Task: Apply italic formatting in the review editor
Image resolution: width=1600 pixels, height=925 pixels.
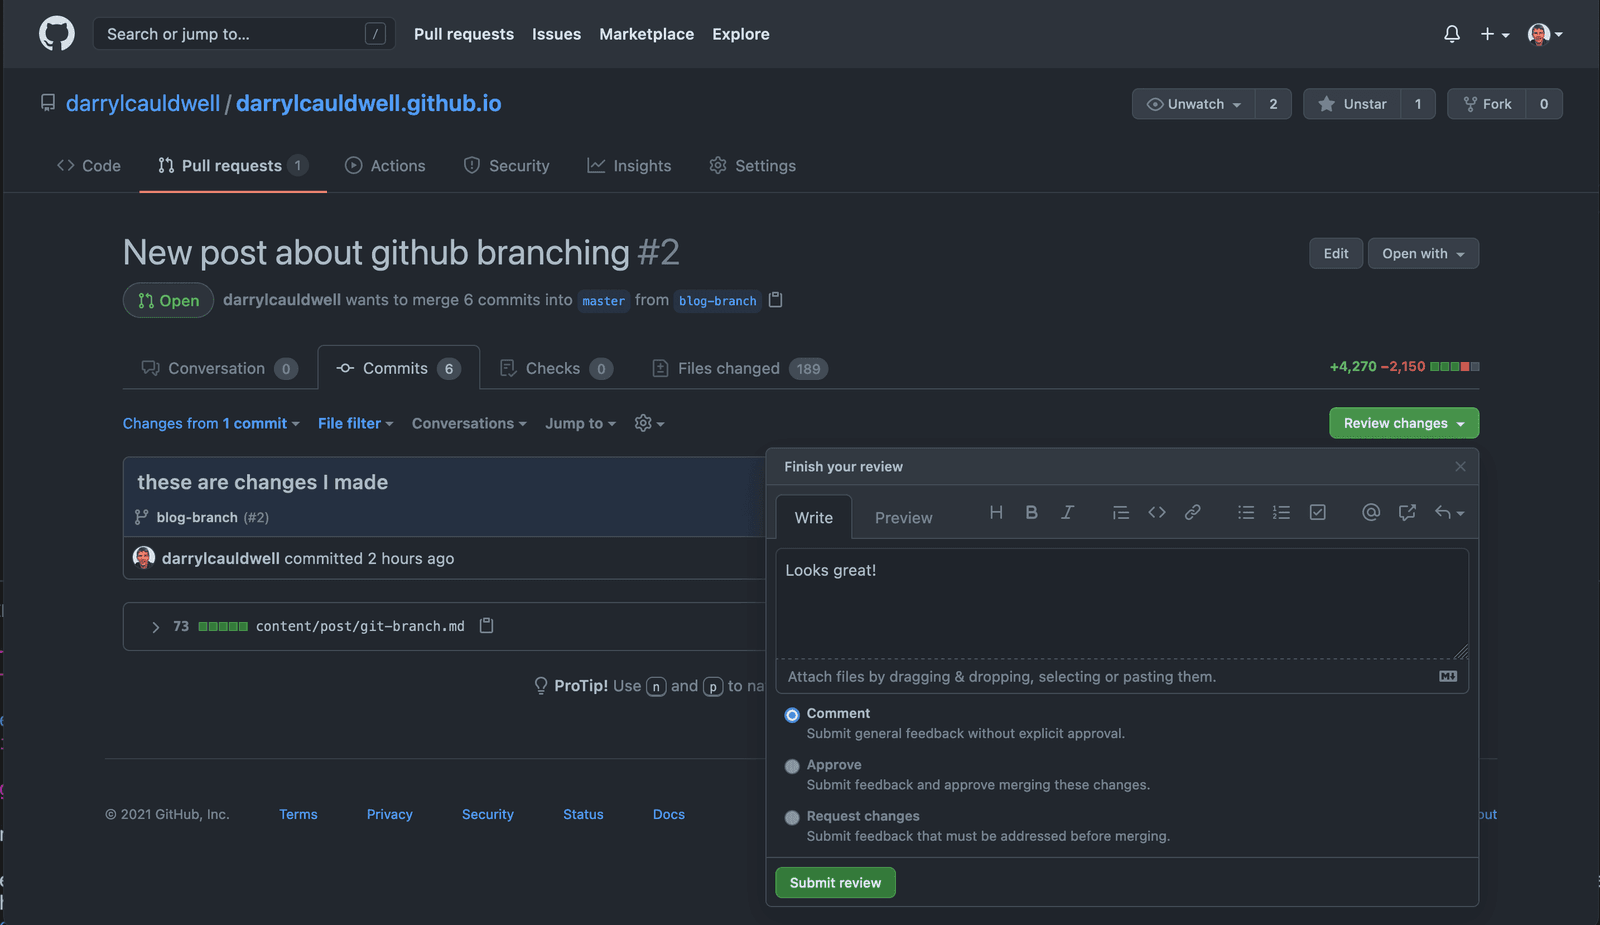Action: 1067,512
